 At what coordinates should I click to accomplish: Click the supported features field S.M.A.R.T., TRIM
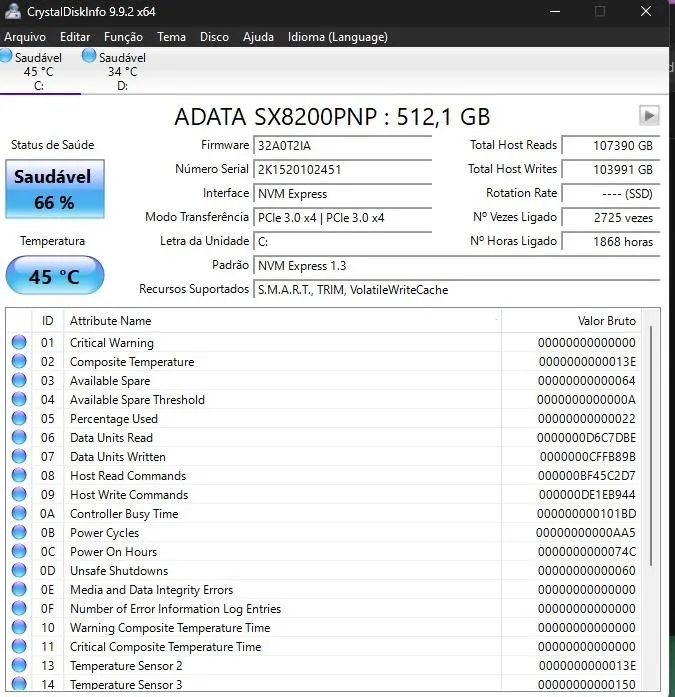[456, 289]
